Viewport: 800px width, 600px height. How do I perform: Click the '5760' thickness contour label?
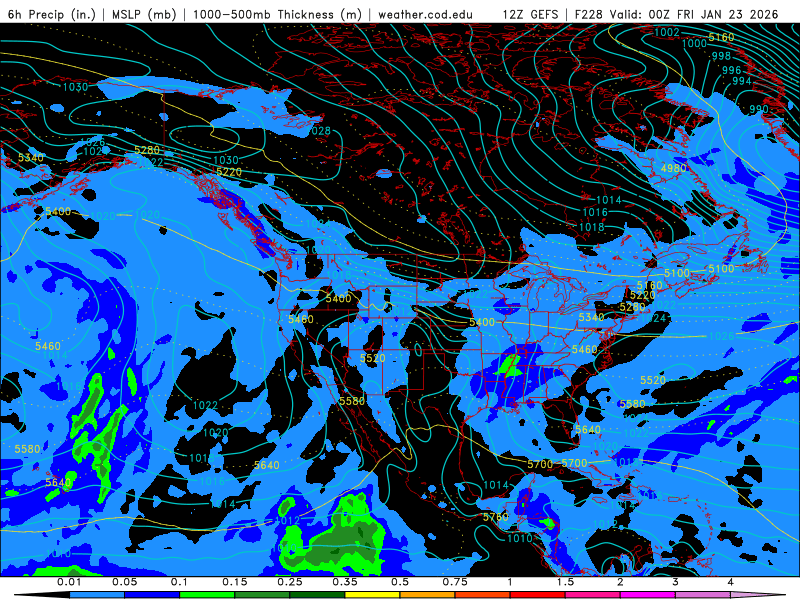pos(496,517)
